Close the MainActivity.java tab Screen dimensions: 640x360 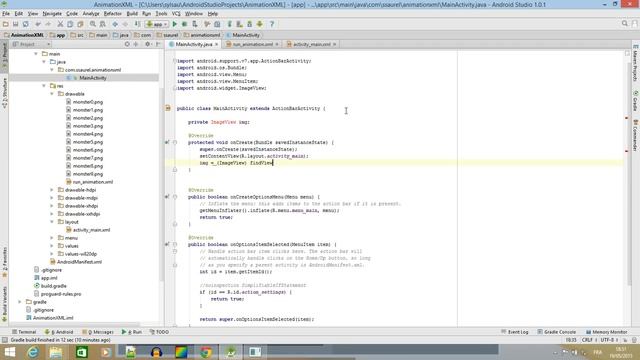[x=216, y=44]
